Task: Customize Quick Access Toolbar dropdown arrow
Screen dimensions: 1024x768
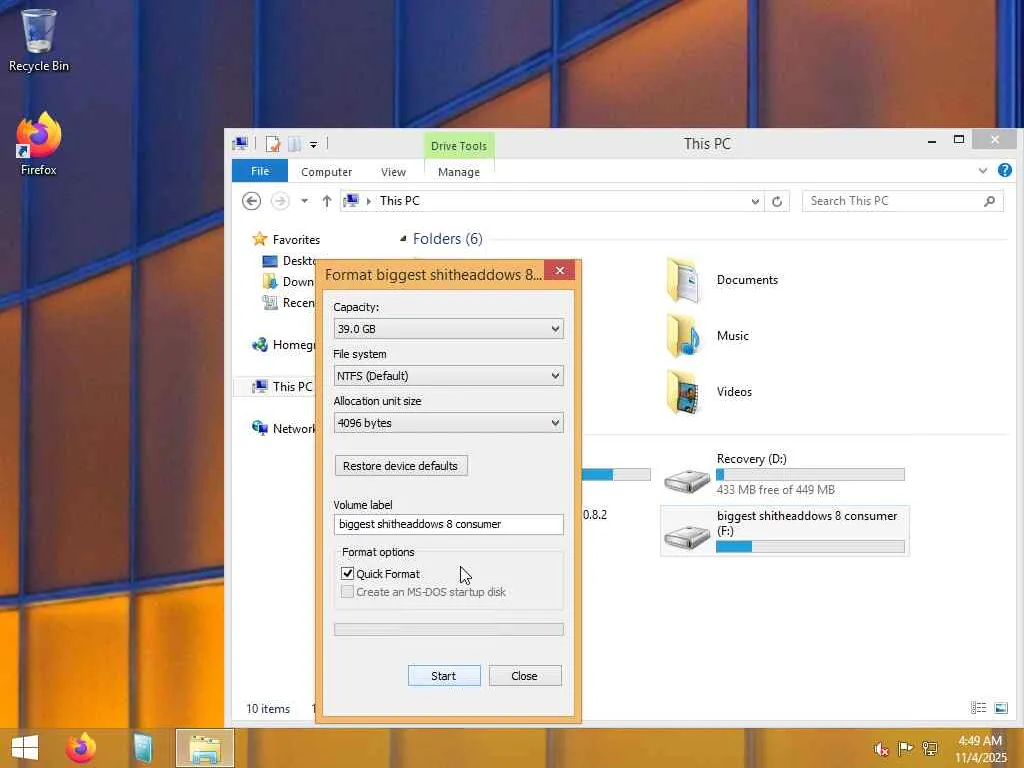Action: click(313, 144)
